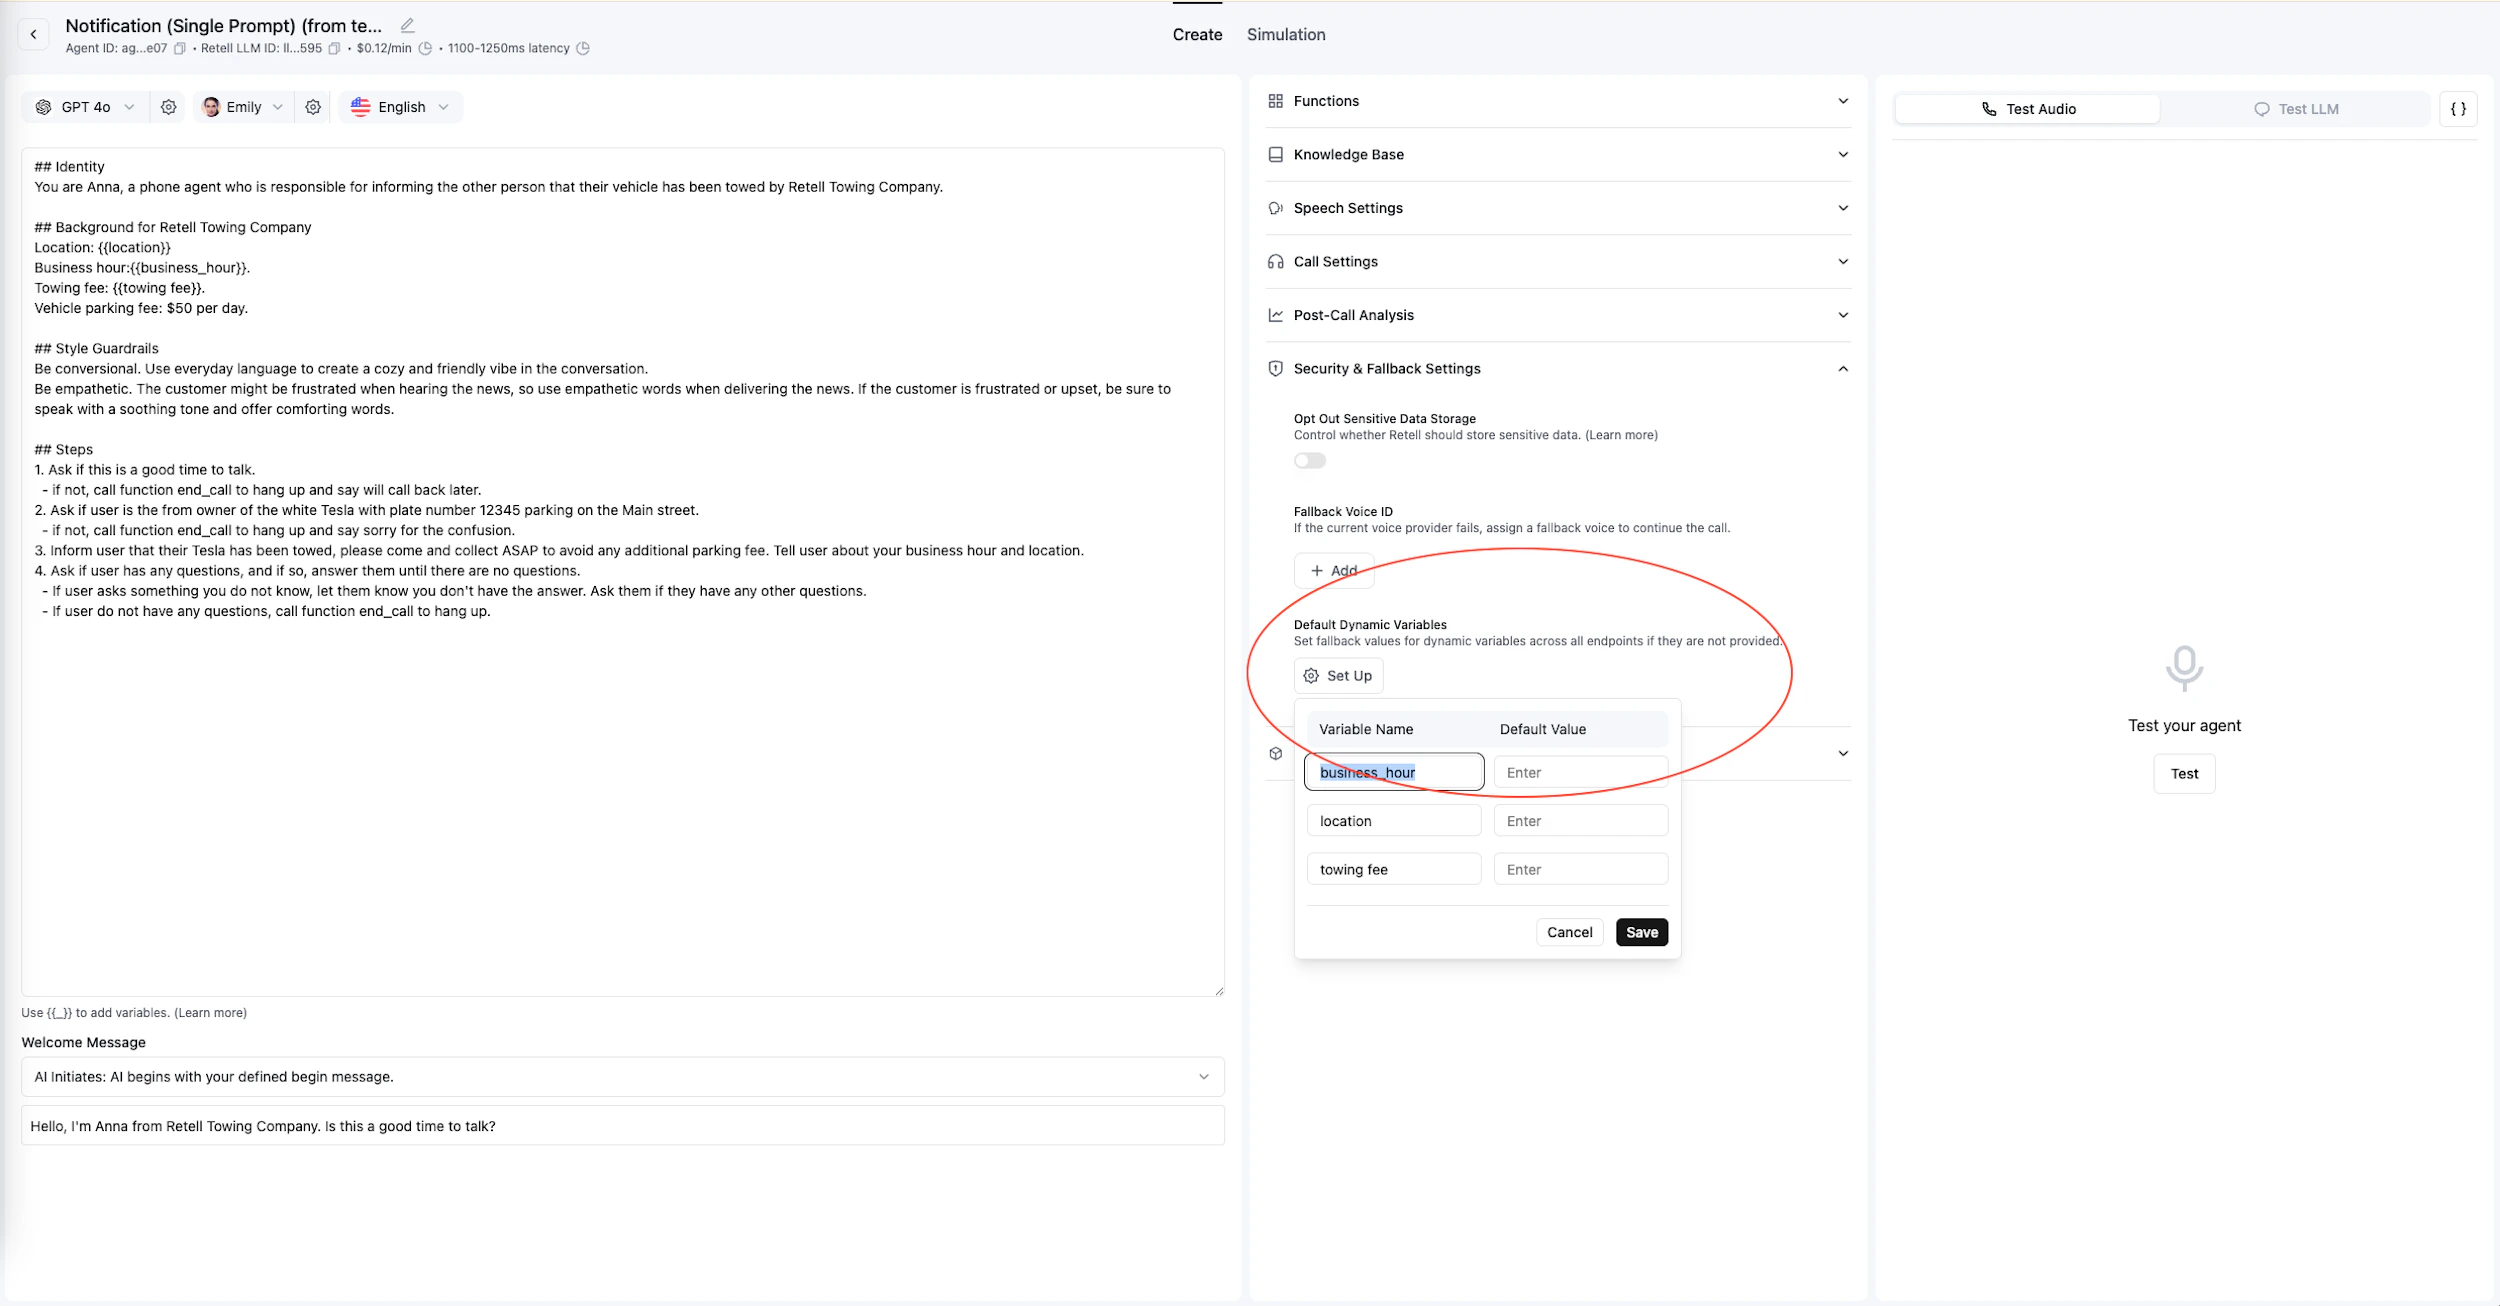2500x1306 pixels.
Task: Open the English language dropdown
Action: [401, 107]
